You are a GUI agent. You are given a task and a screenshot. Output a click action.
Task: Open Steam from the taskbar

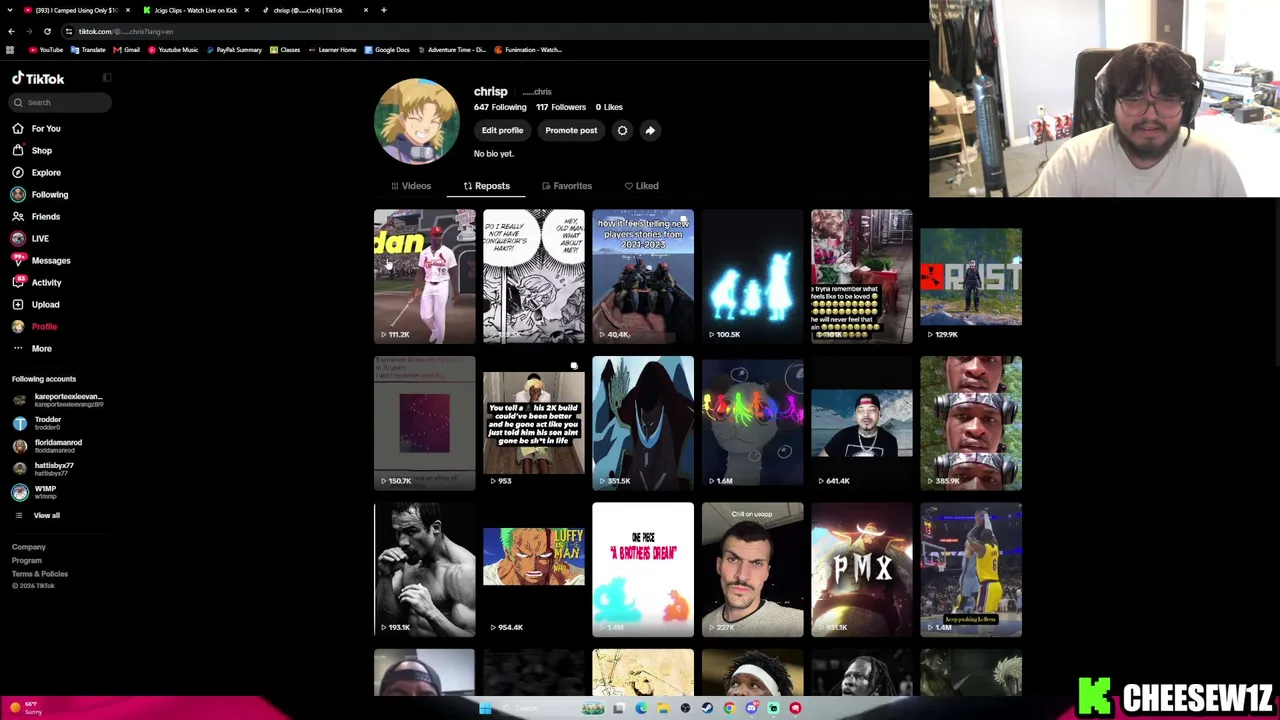pyautogui.click(x=707, y=708)
